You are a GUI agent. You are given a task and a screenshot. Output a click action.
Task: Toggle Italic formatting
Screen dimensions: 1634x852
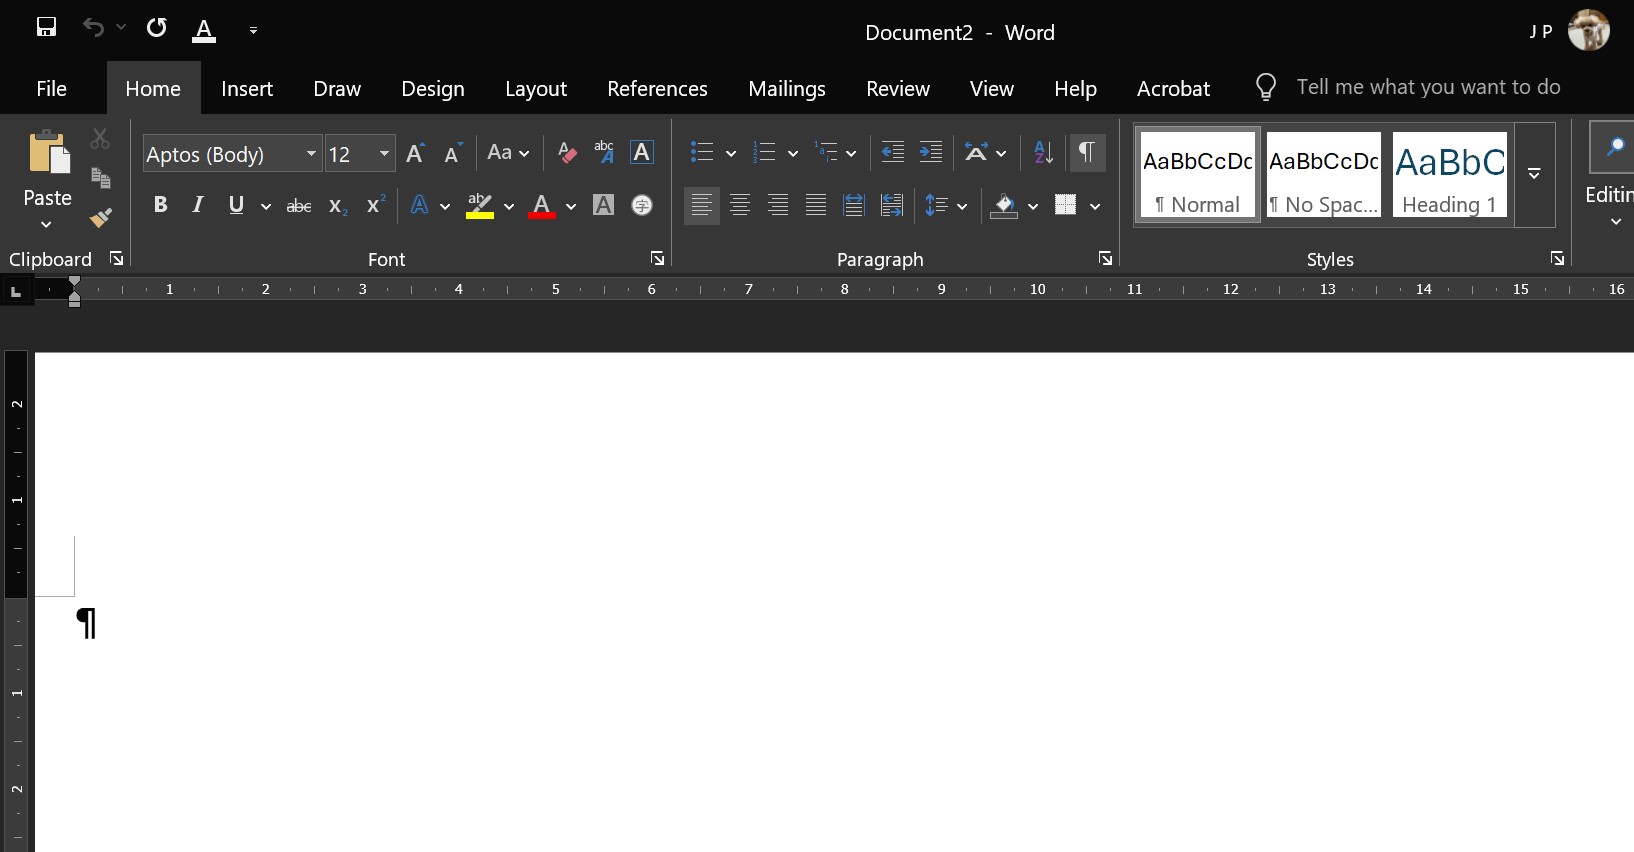coord(198,205)
